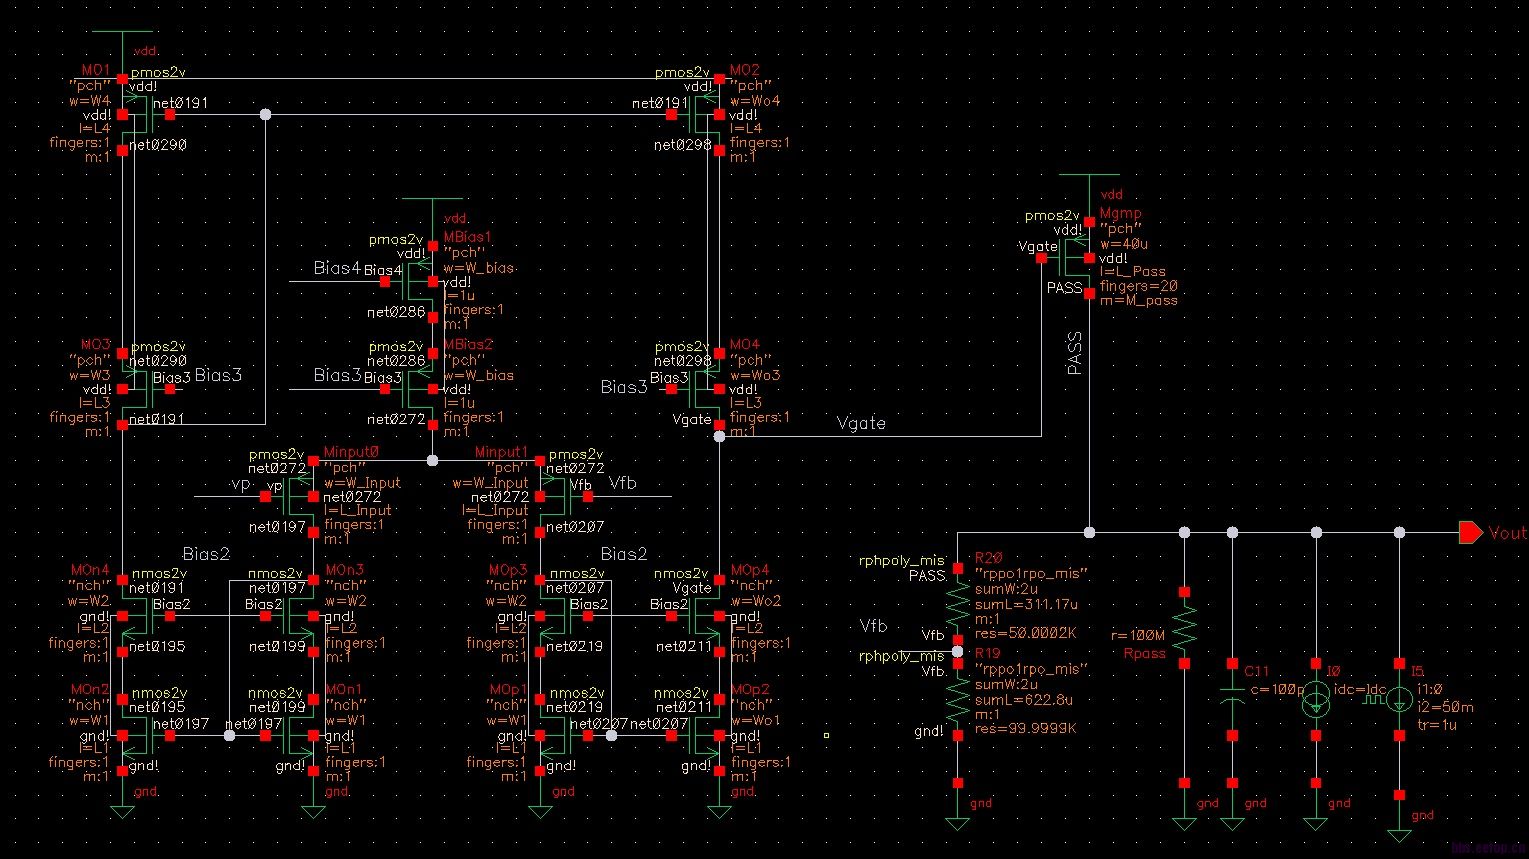Click the Rpass 100M resistor symbol

pyautogui.click(x=1184, y=628)
